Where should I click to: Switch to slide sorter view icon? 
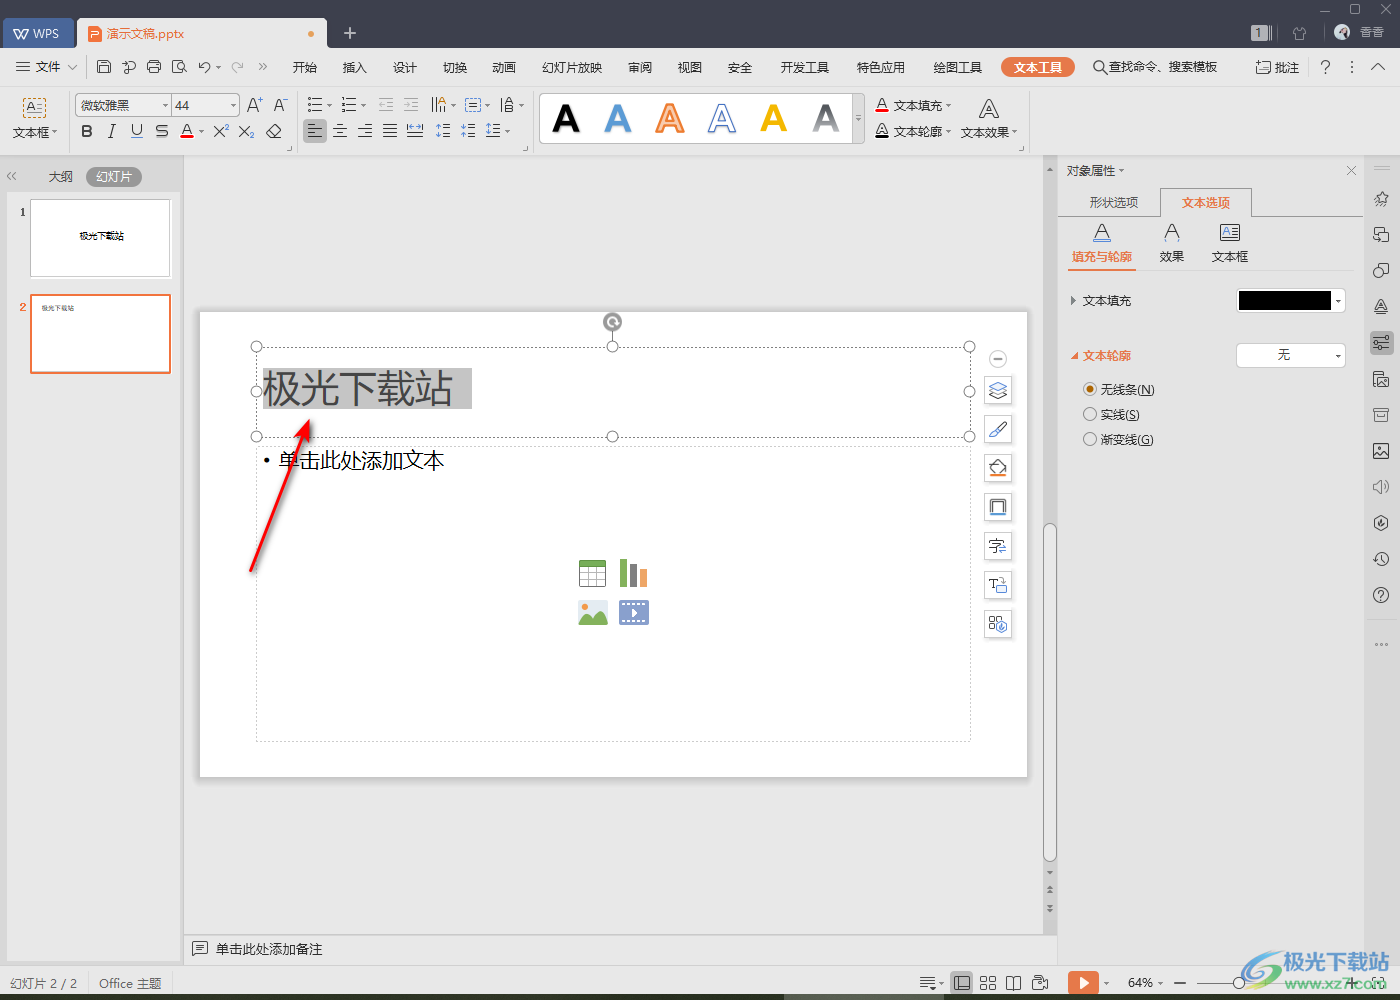tap(988, 983)
